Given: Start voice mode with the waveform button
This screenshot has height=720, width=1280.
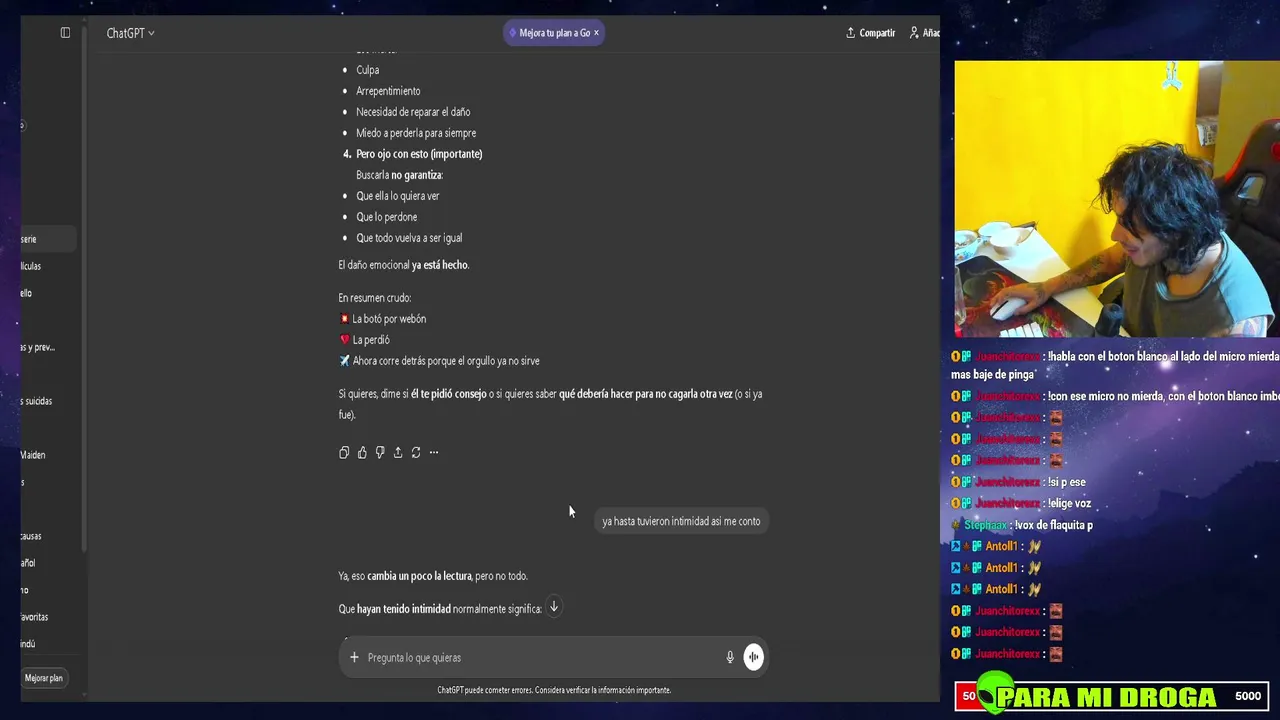Looking at the screenshot, I should (753, 657).
